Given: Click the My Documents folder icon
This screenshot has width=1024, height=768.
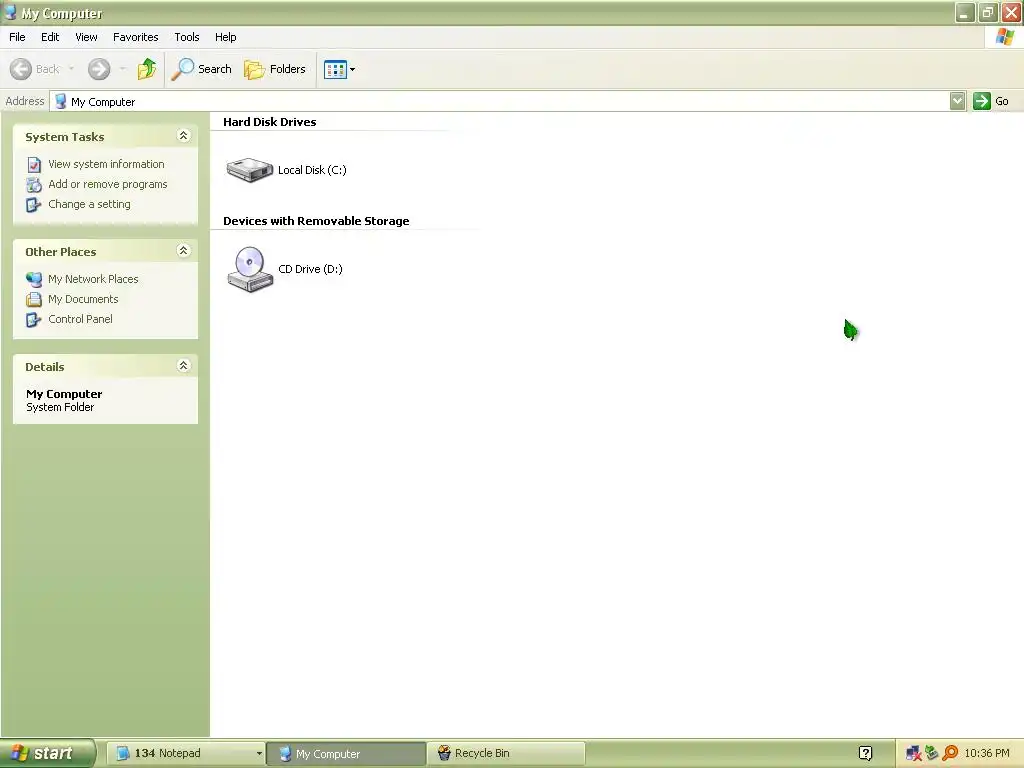Looking at the screenshot, I should coord(34,300).
